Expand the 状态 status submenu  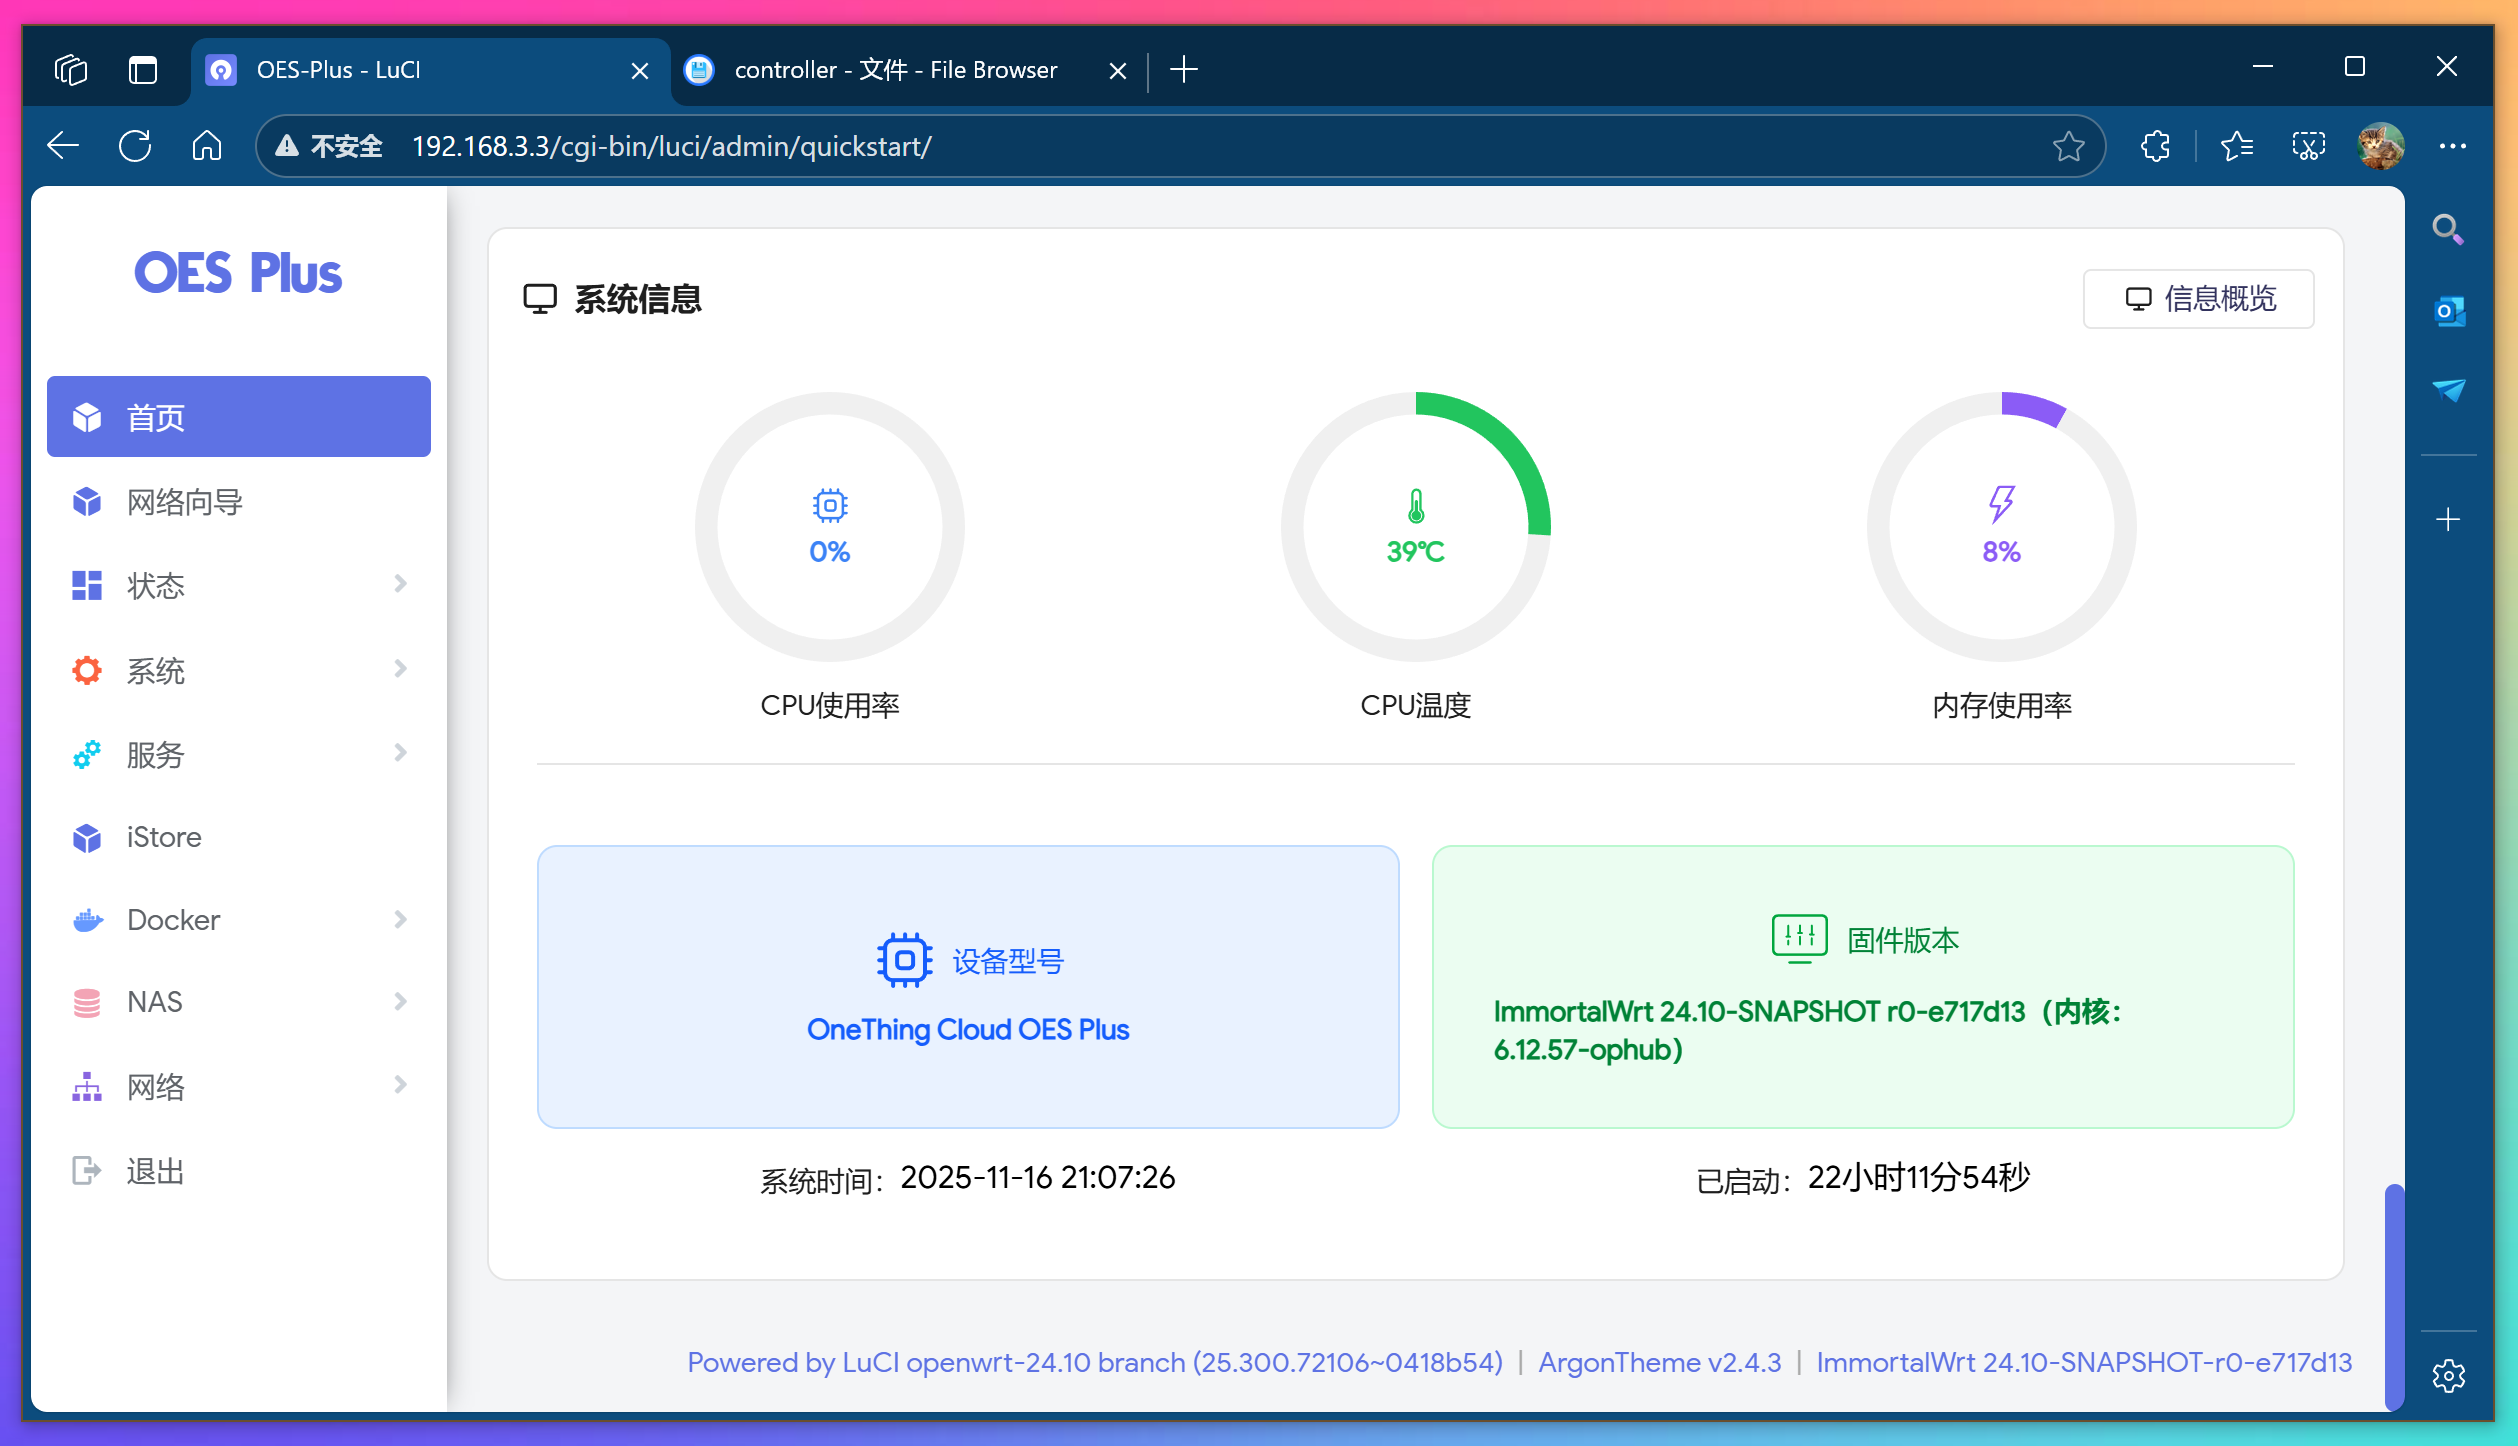(x=400, y=585)
